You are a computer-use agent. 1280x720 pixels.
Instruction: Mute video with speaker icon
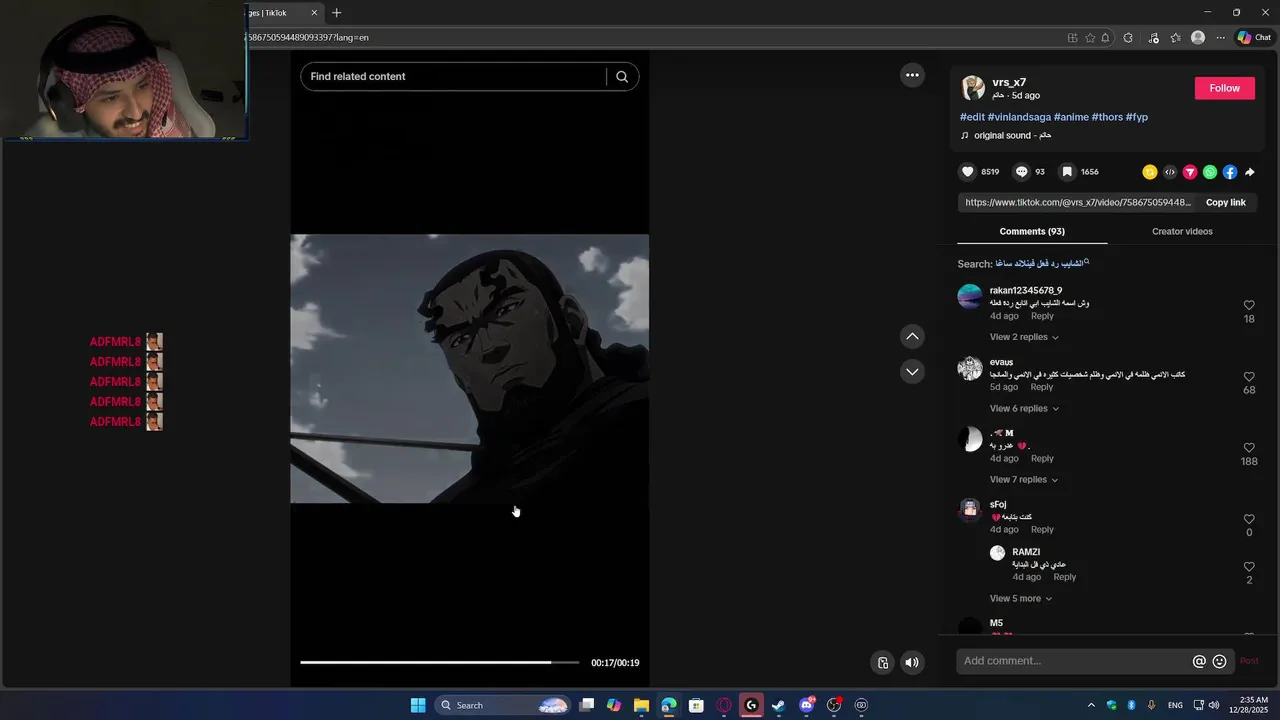911,662
